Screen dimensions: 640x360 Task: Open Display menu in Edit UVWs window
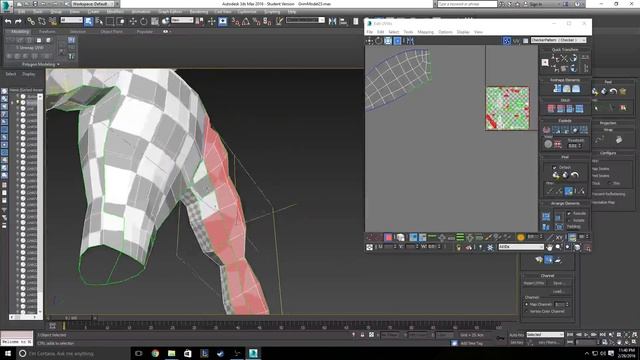(x=463, y=32)
